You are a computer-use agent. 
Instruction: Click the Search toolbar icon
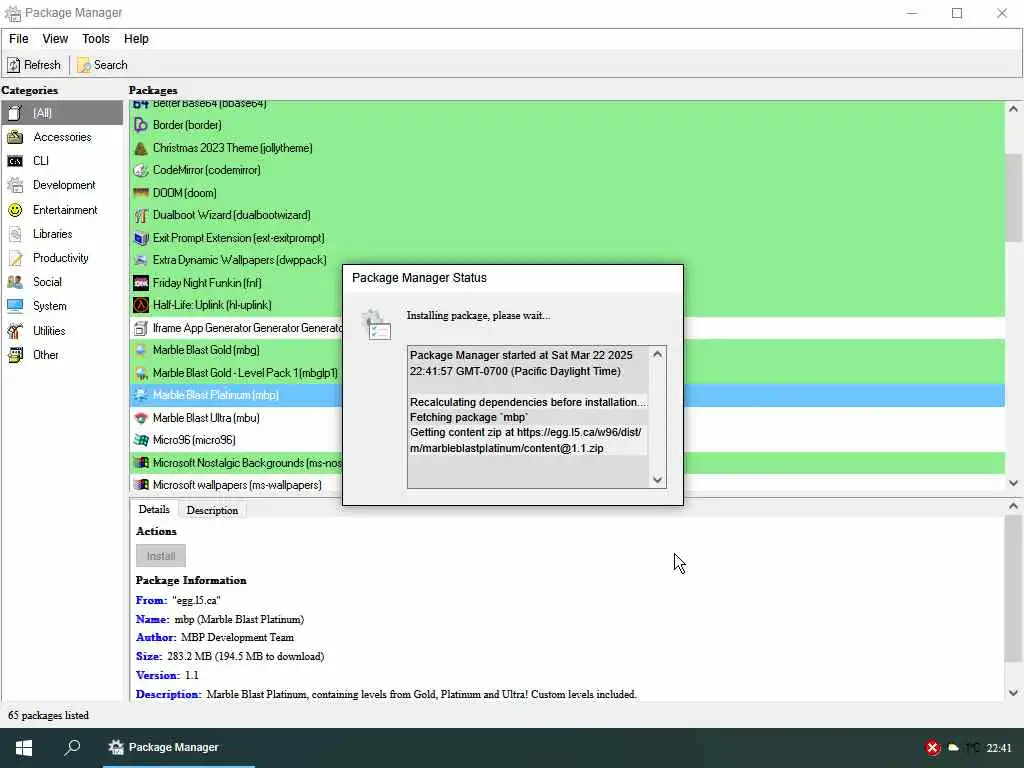tap(84, 65)
